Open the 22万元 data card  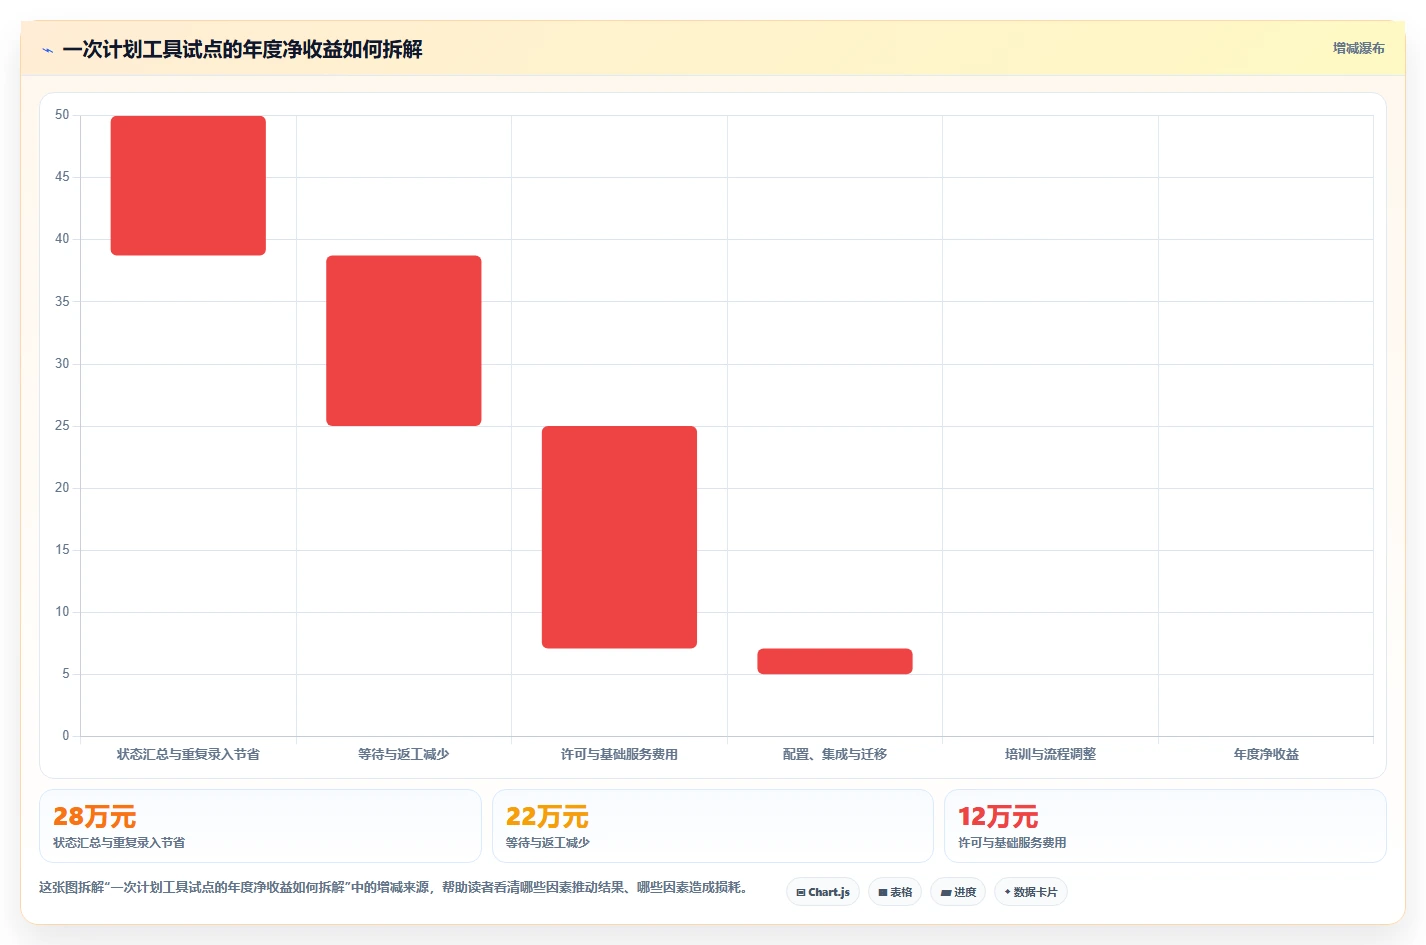pyautogui.click(x=713, y=826)
